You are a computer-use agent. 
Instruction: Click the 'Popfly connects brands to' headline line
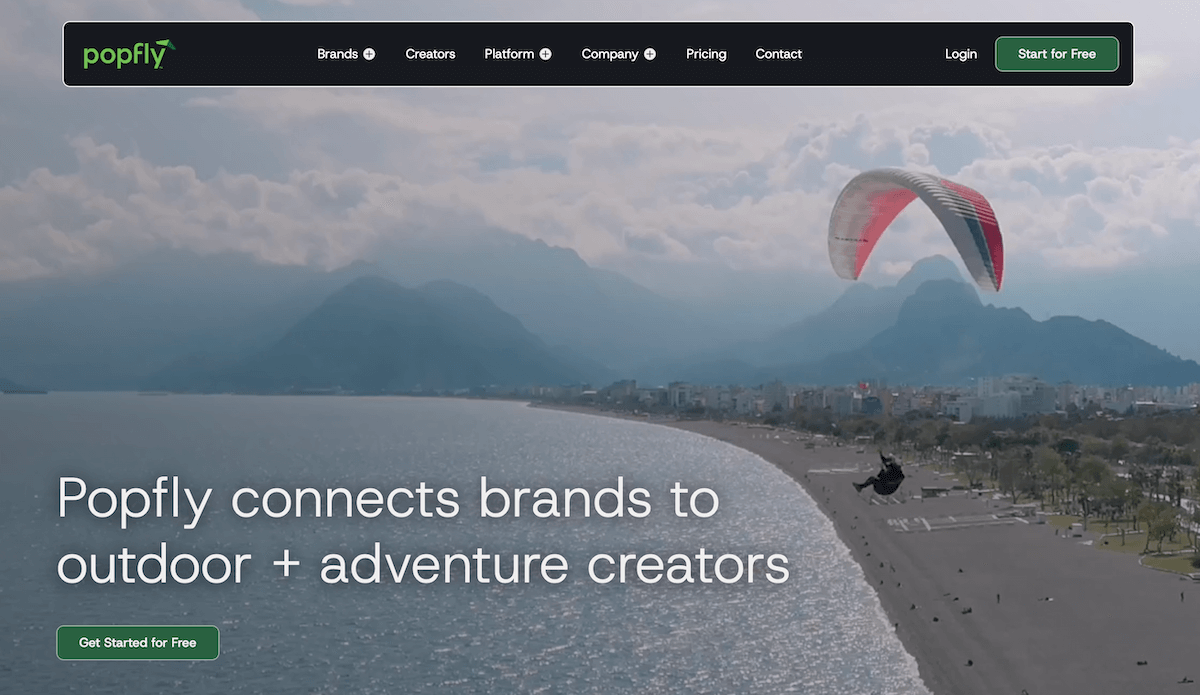388,498
